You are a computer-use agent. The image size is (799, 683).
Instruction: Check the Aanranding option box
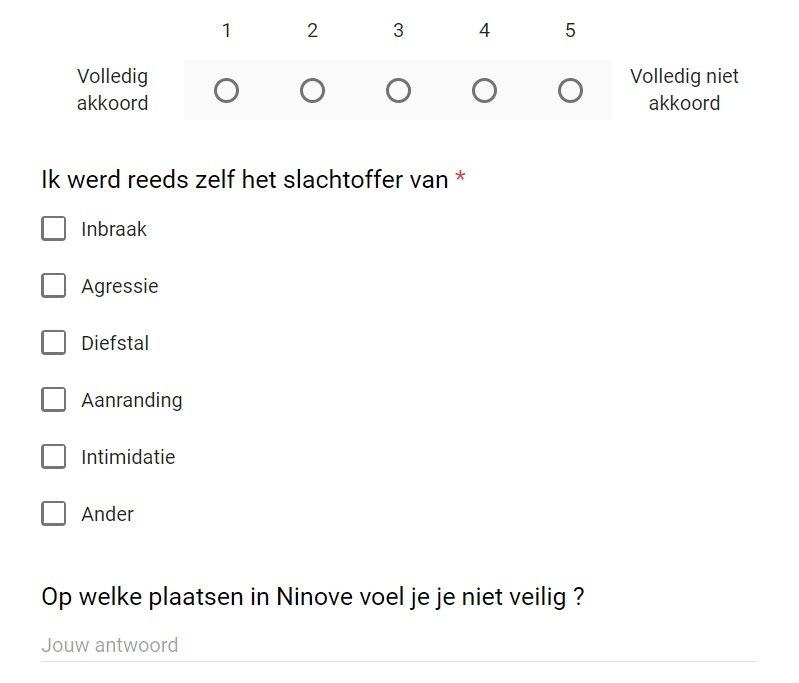pos(53,400)
